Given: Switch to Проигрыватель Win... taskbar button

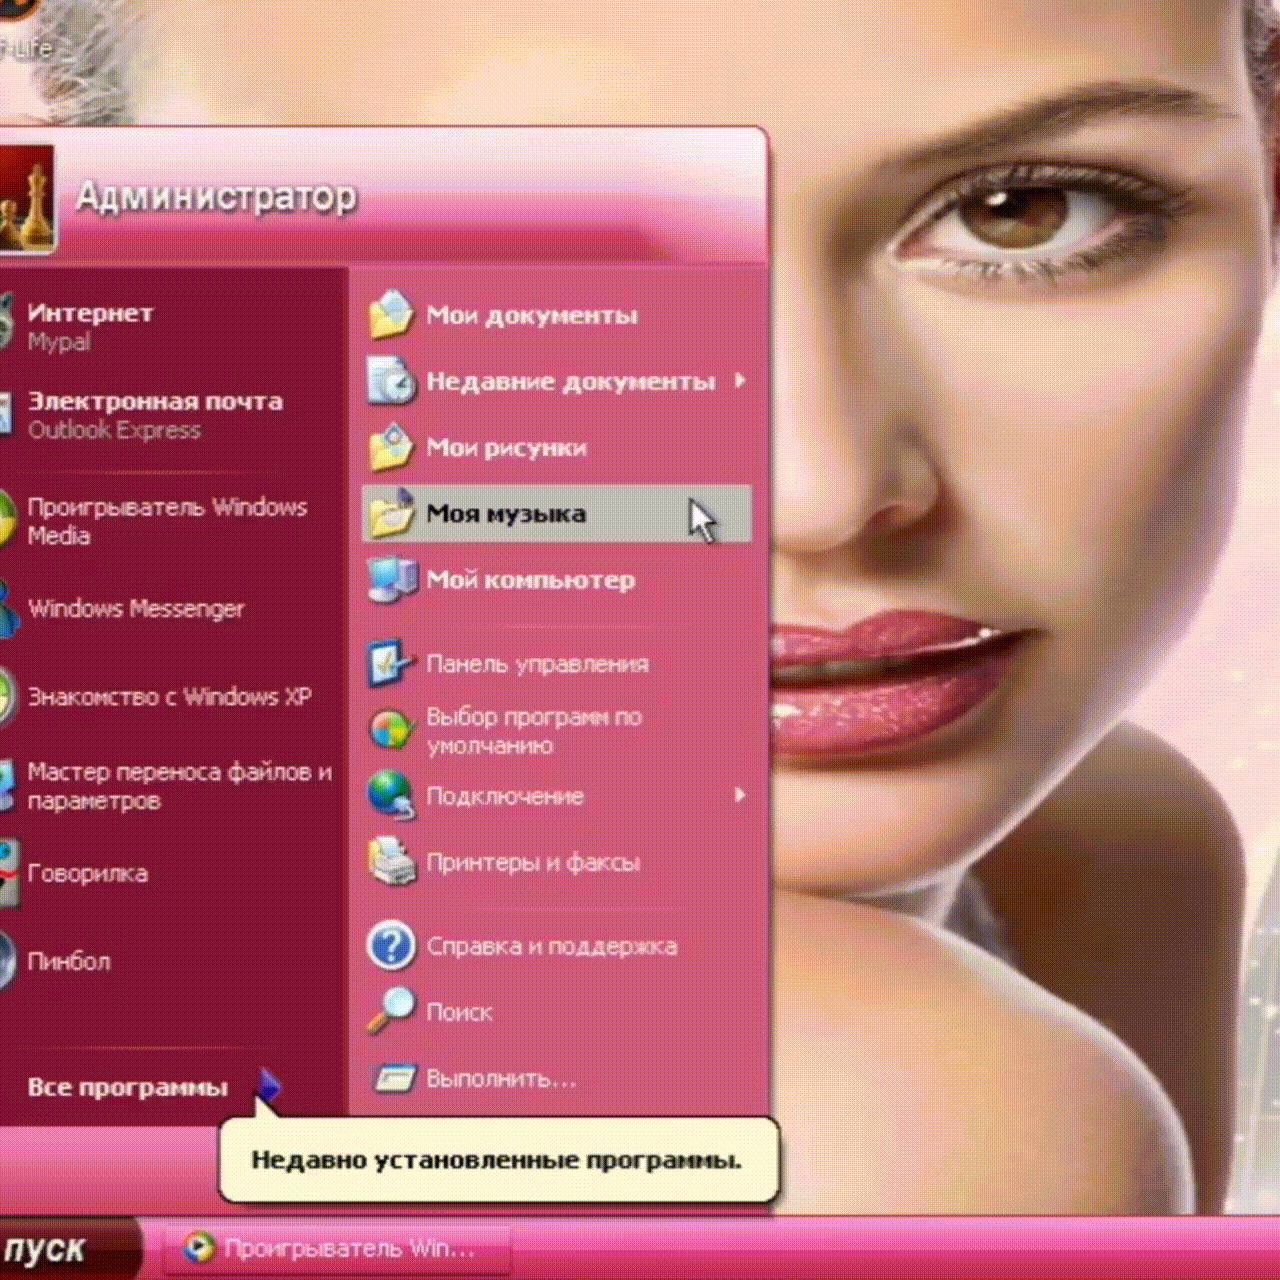Looking at the screenshot, I should 338,1248.
